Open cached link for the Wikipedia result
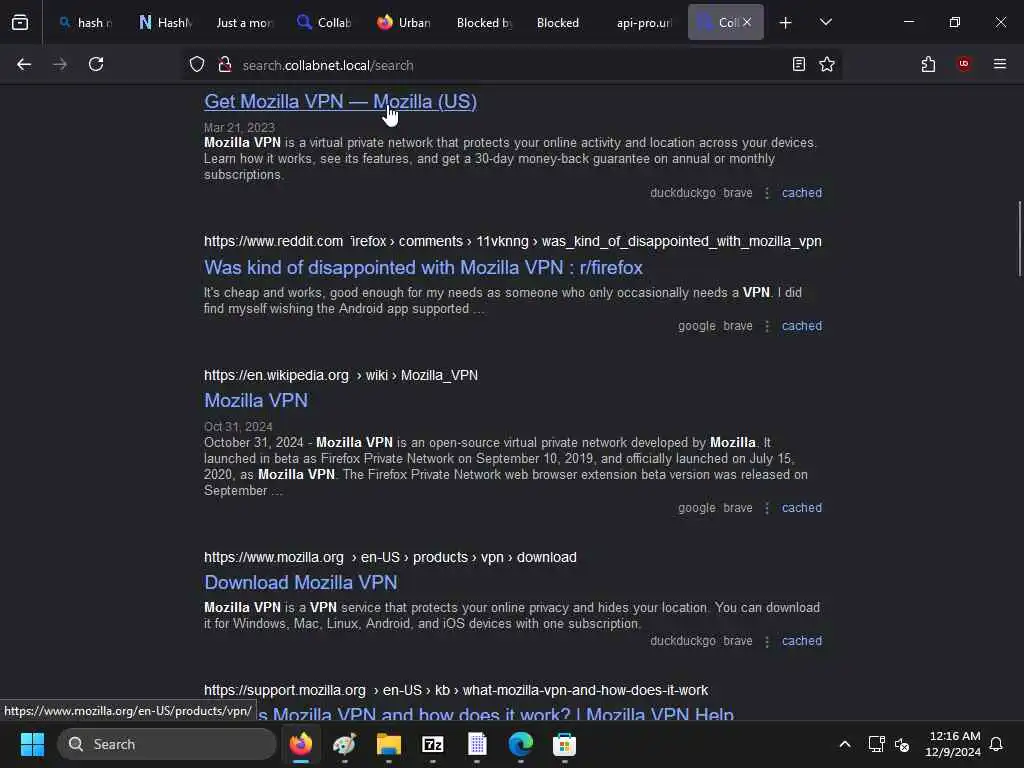The height and width of the screenshot is (768, 1024). [802, 508]
